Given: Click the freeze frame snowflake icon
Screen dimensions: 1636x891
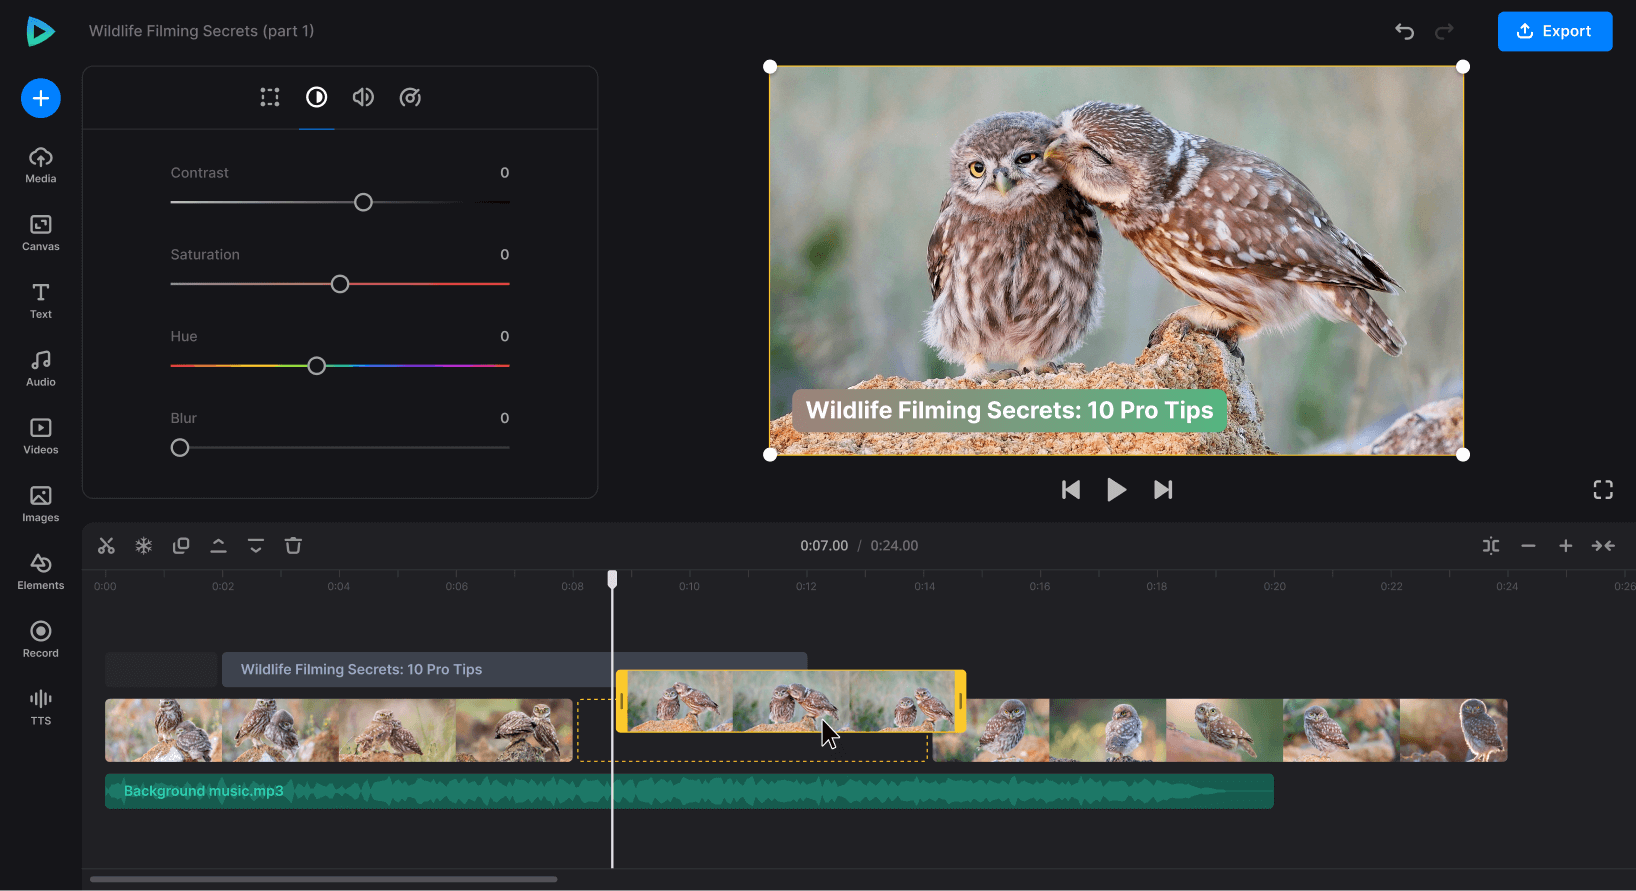Looking at the screenshot, I should point(144,546).
